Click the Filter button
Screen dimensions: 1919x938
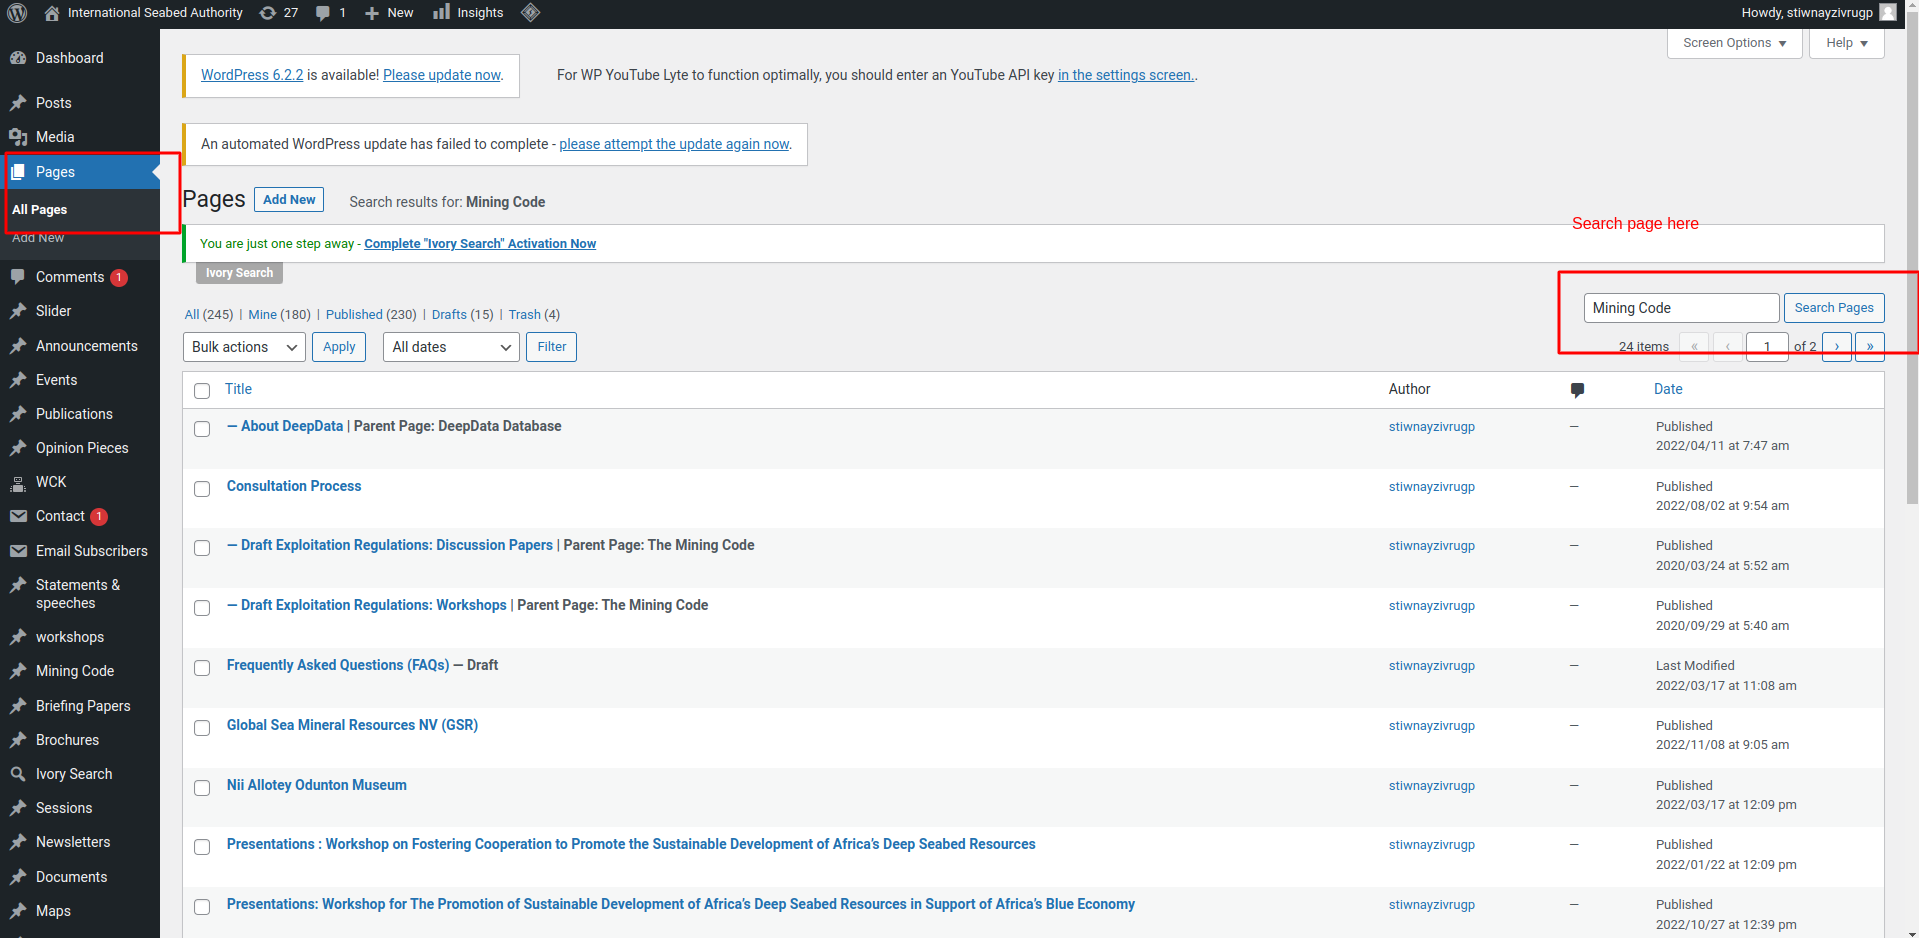point(552,347)
